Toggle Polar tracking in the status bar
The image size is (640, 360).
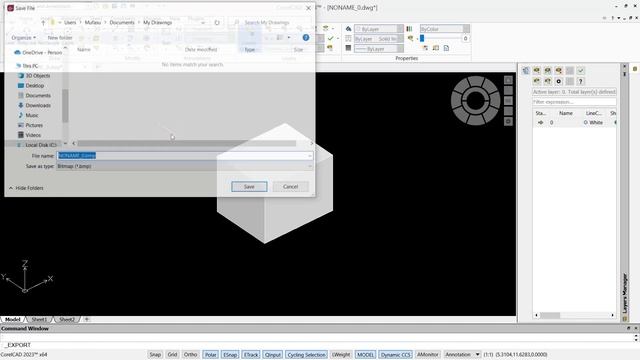point(210,355)
